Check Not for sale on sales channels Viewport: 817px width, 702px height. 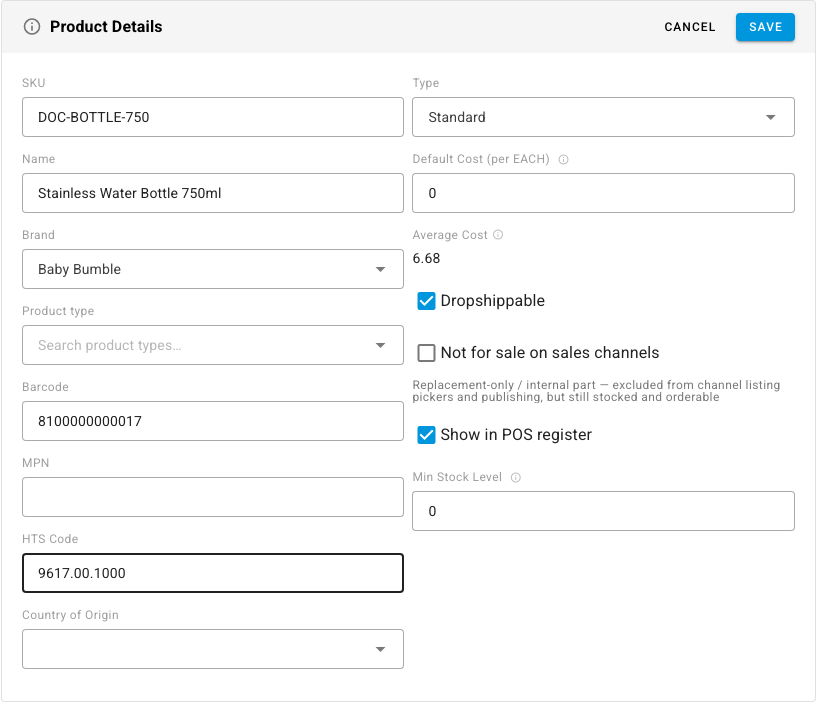(426, 353)
